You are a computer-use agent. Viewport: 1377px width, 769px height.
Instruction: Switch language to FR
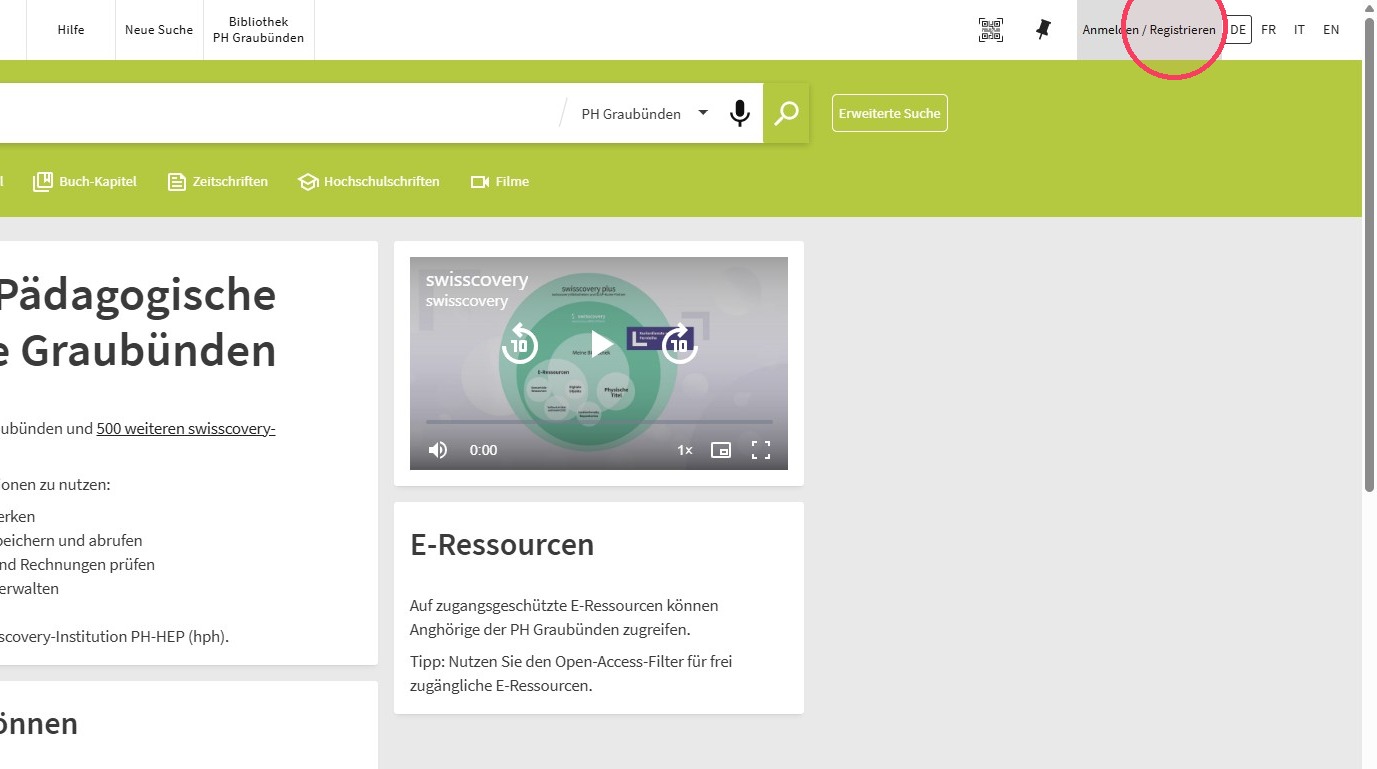click(1268, 30)
